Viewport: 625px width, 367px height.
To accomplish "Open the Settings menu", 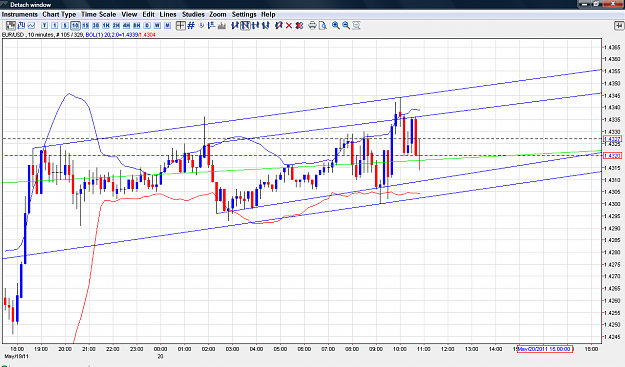I will [244, 14].
